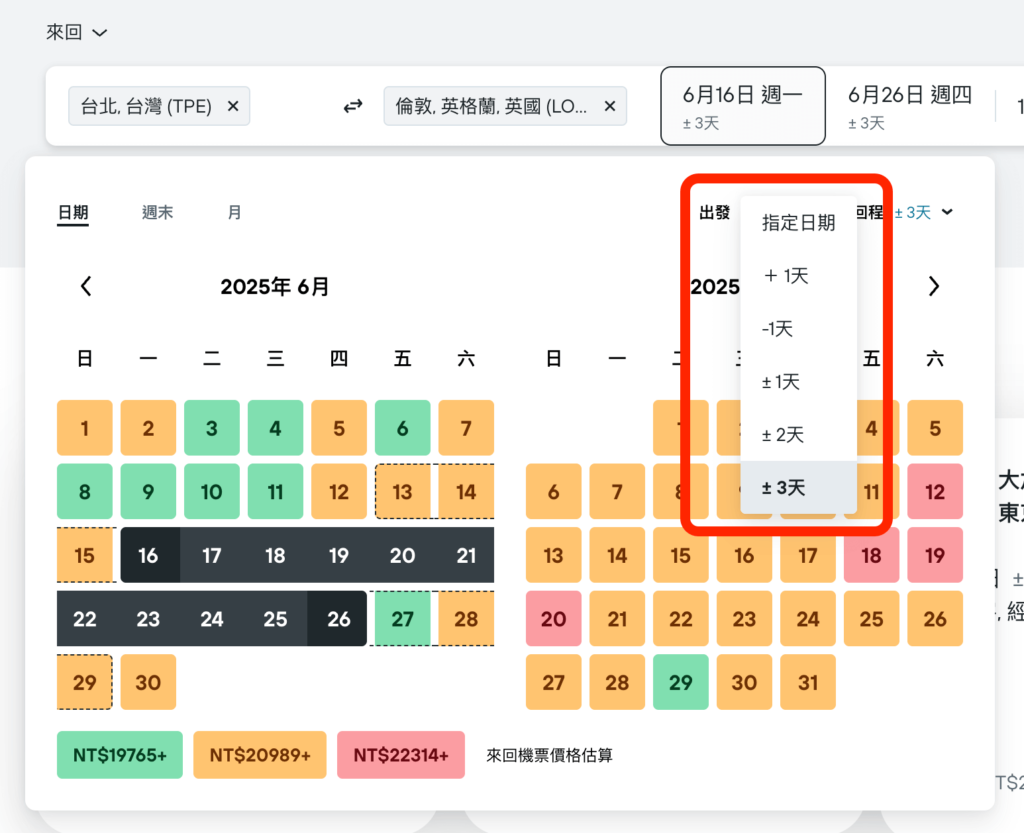Viewport: 1024px width, 833px height.
Task: Switch to the 月 tab
Action: coord(234,212)
